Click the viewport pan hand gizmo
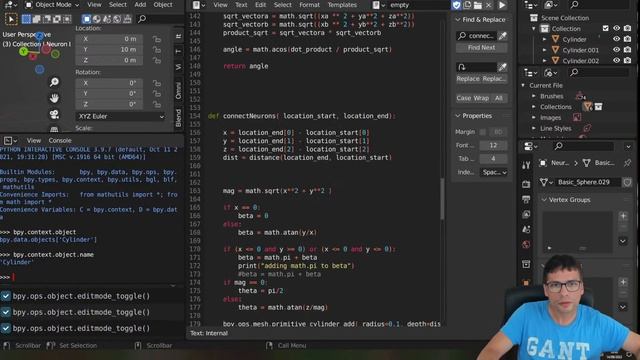640x360 pixels. click(x=54, y=98)
